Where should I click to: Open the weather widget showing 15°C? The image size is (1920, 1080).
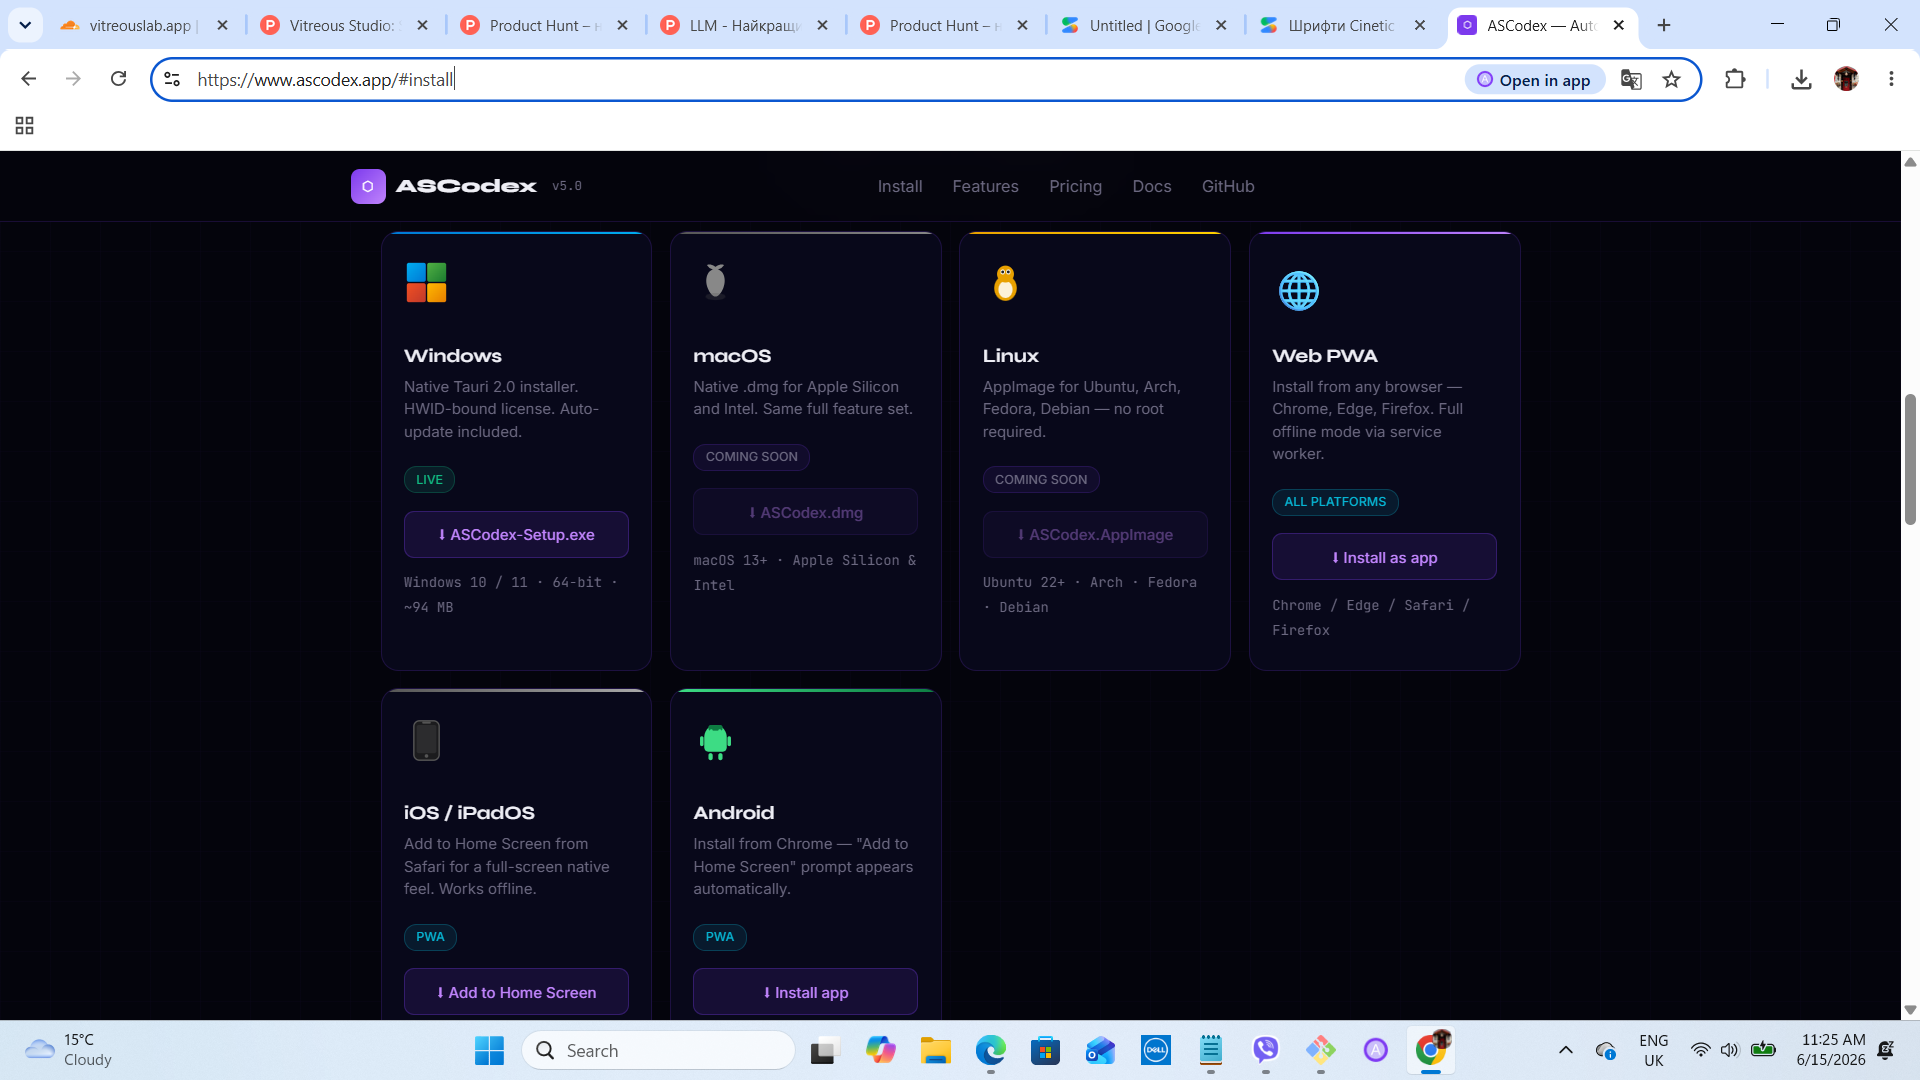[68, 1050]
